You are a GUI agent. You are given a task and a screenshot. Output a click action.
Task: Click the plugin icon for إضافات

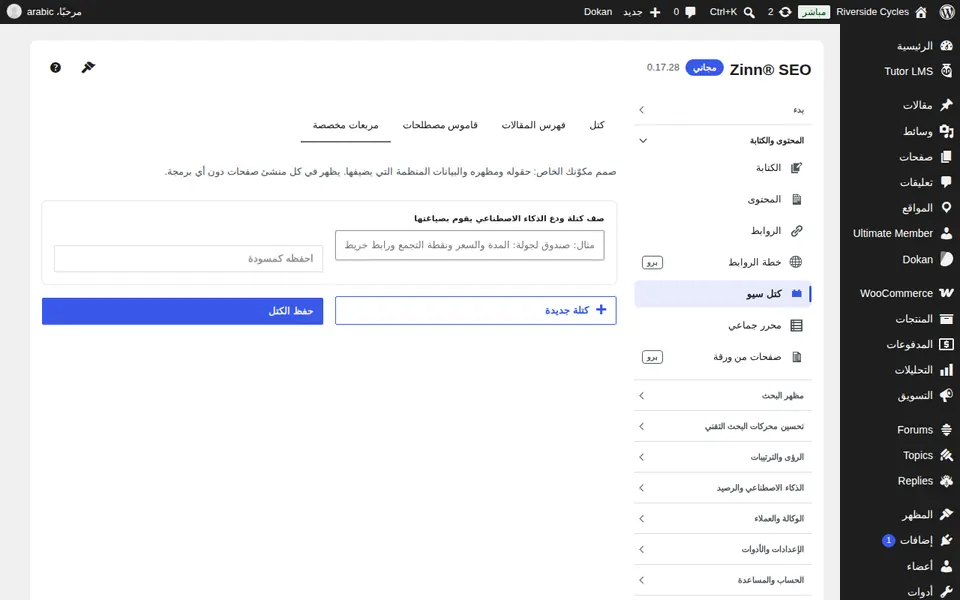pyautogui.click(x=947, y=540)
